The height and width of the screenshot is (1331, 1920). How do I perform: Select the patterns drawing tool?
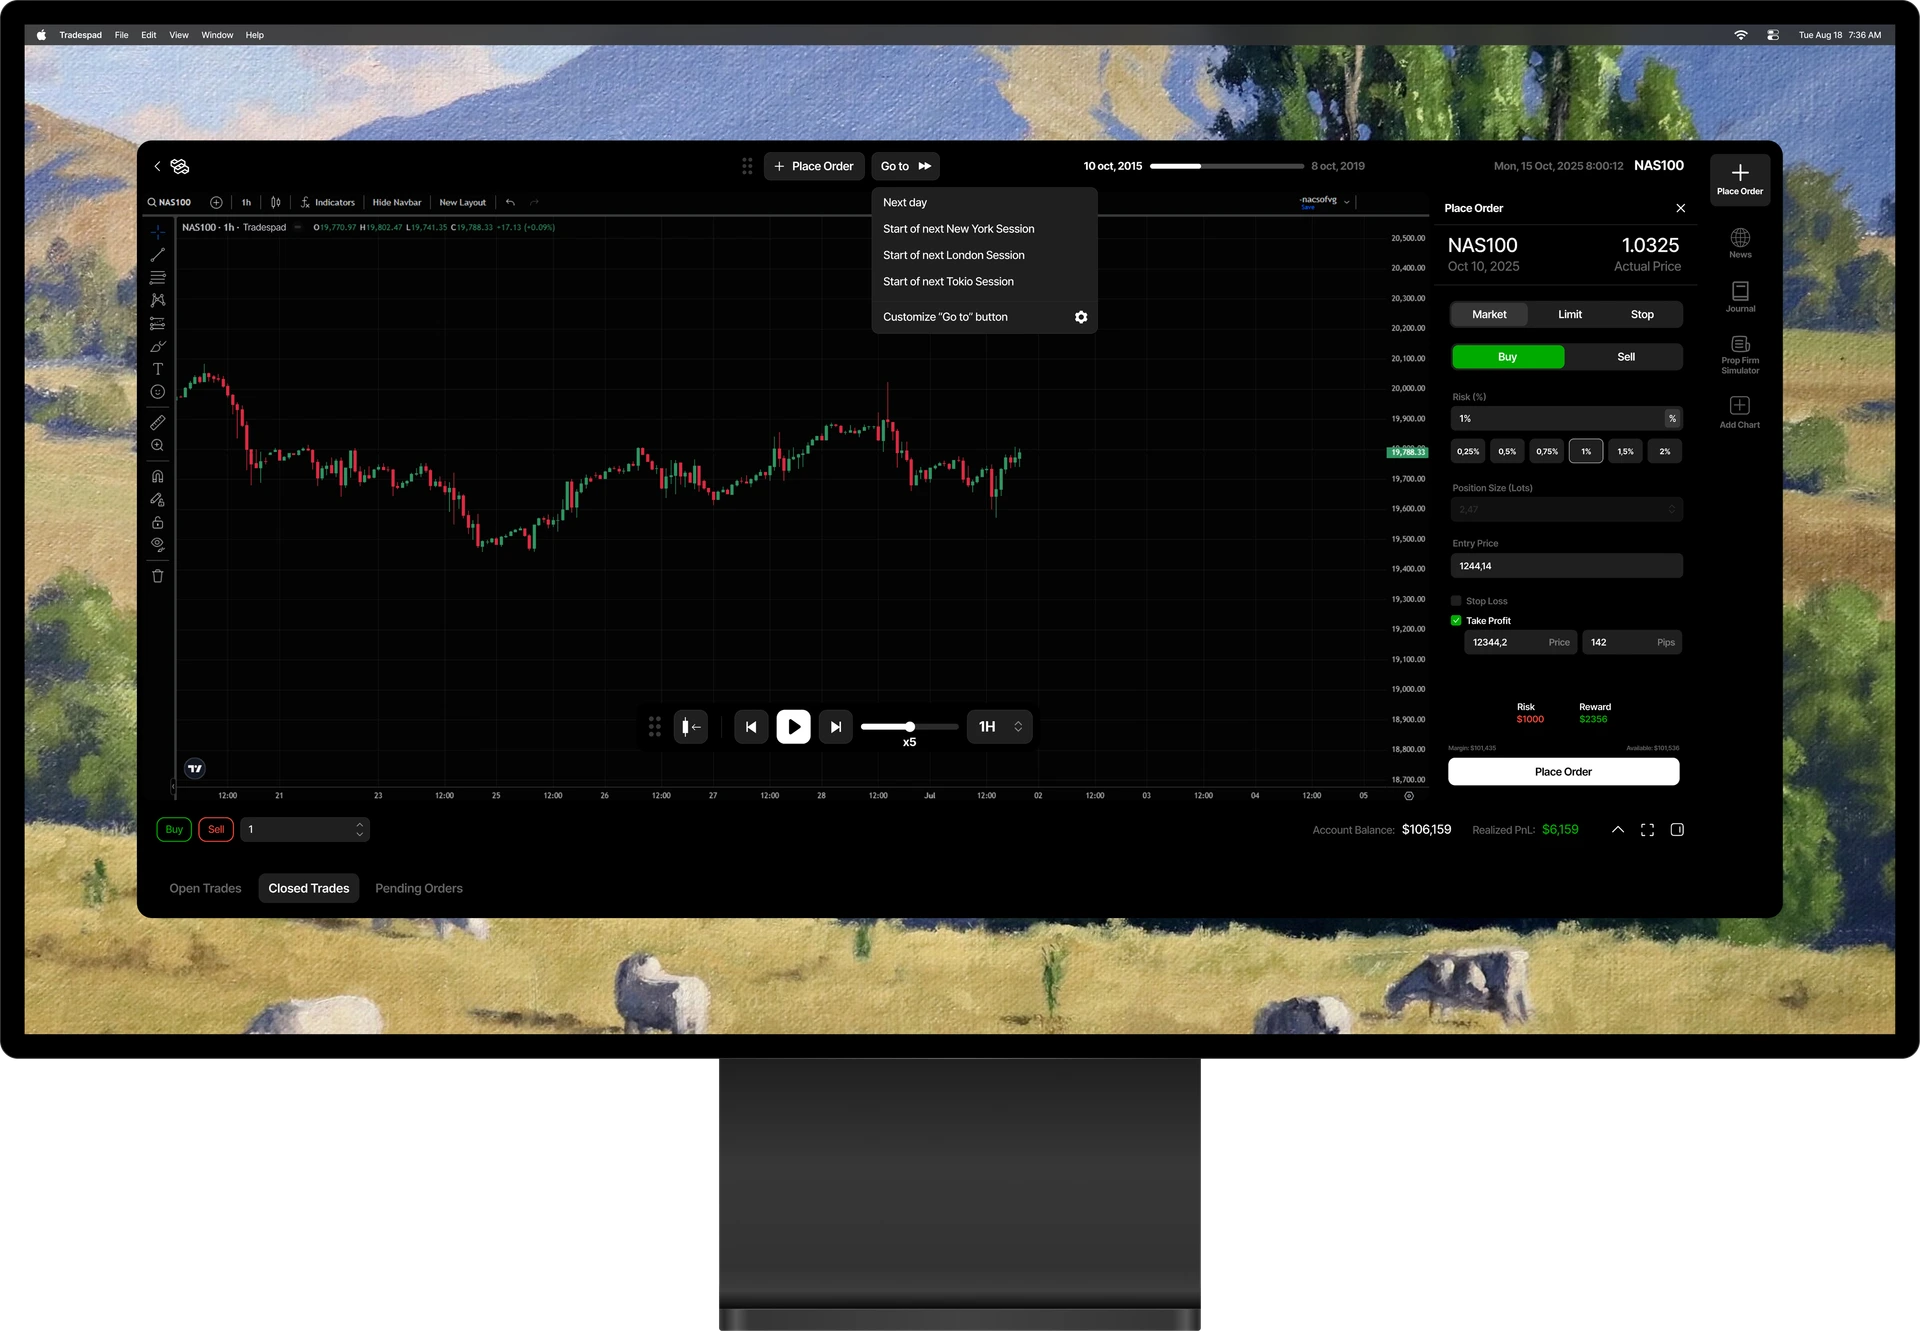tap(158, 300)
